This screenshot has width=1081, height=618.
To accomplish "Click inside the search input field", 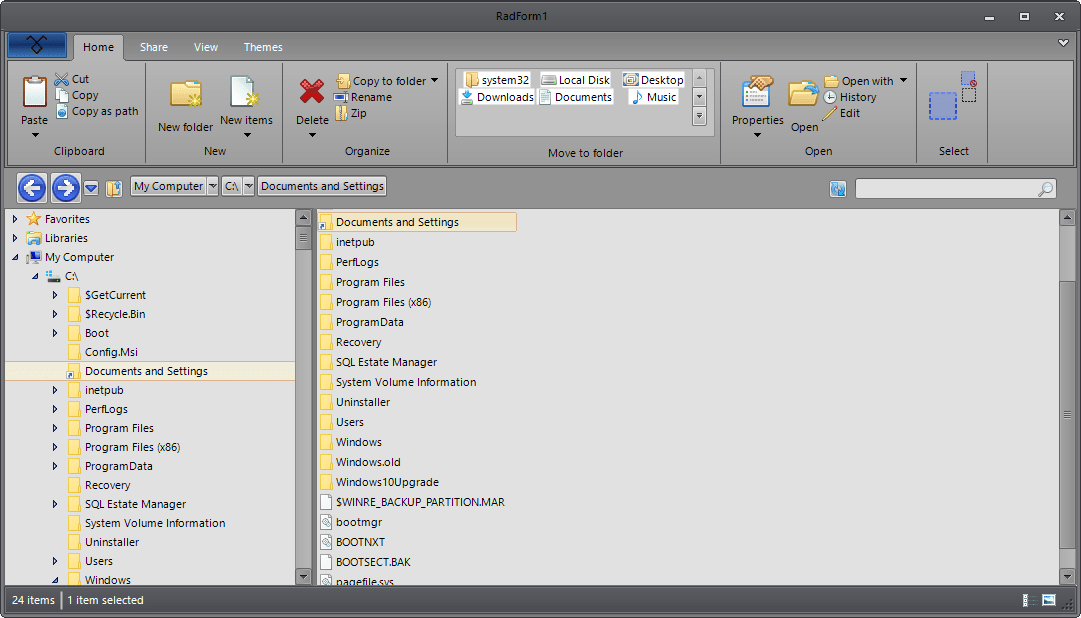I will (950, 188).
